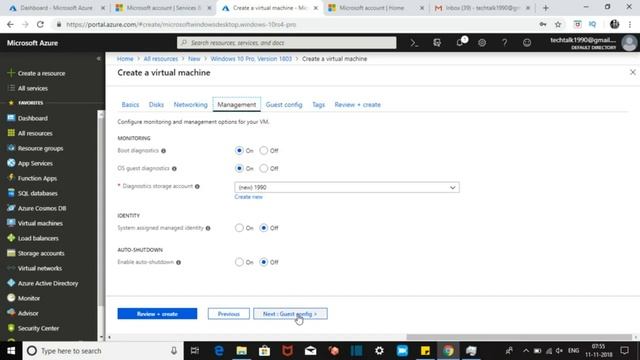Select the Management tab
This screenshot has height=360, width=640.
point(237,104)
